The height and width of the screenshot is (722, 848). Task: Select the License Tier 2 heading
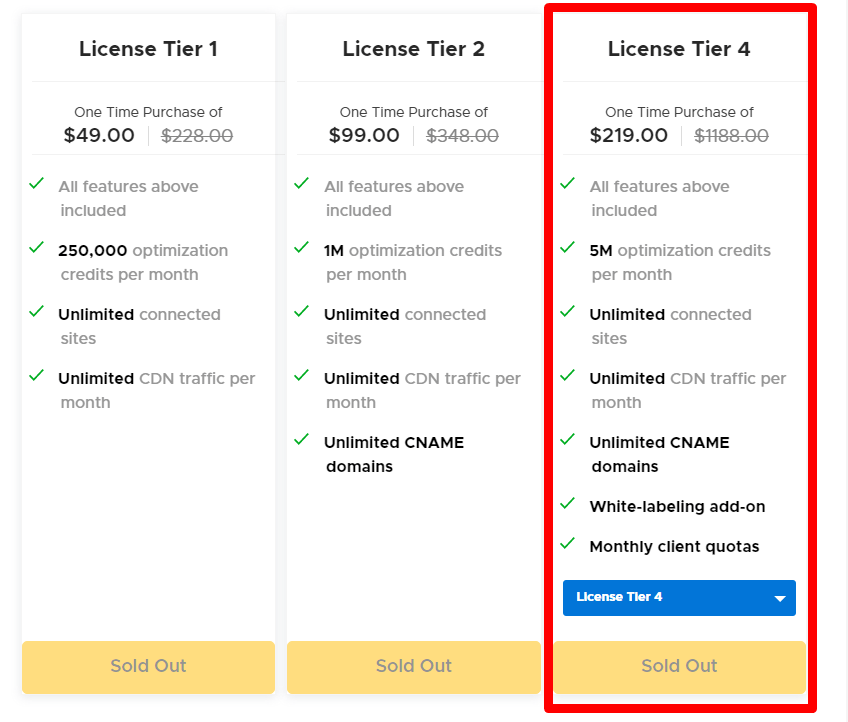[x=414, y=49]
